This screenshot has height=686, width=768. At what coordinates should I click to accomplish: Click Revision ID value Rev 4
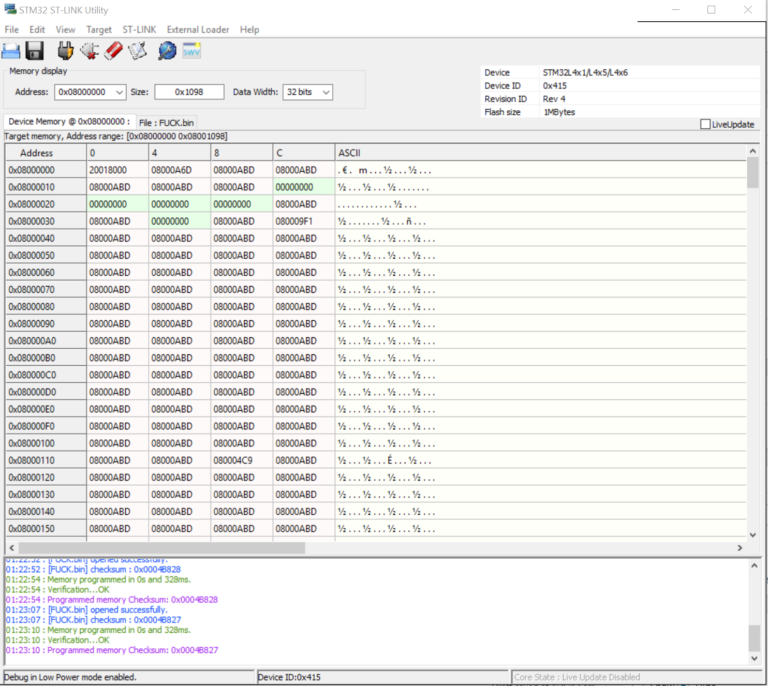click(554, 99)
